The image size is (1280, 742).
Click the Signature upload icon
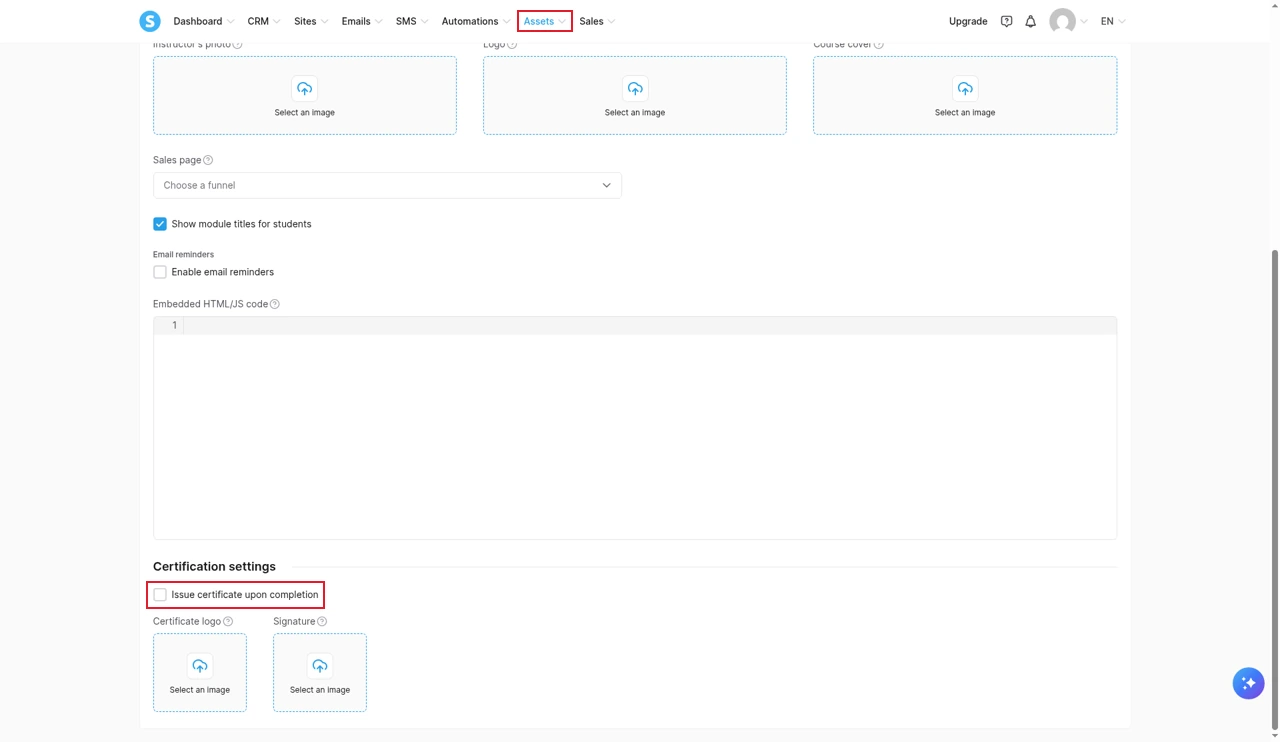click(320, 666)
